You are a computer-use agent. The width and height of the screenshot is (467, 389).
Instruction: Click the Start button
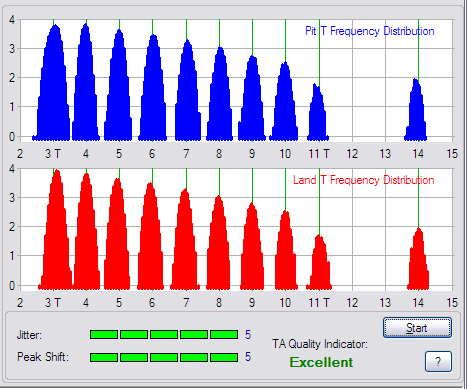click(417, 328)
